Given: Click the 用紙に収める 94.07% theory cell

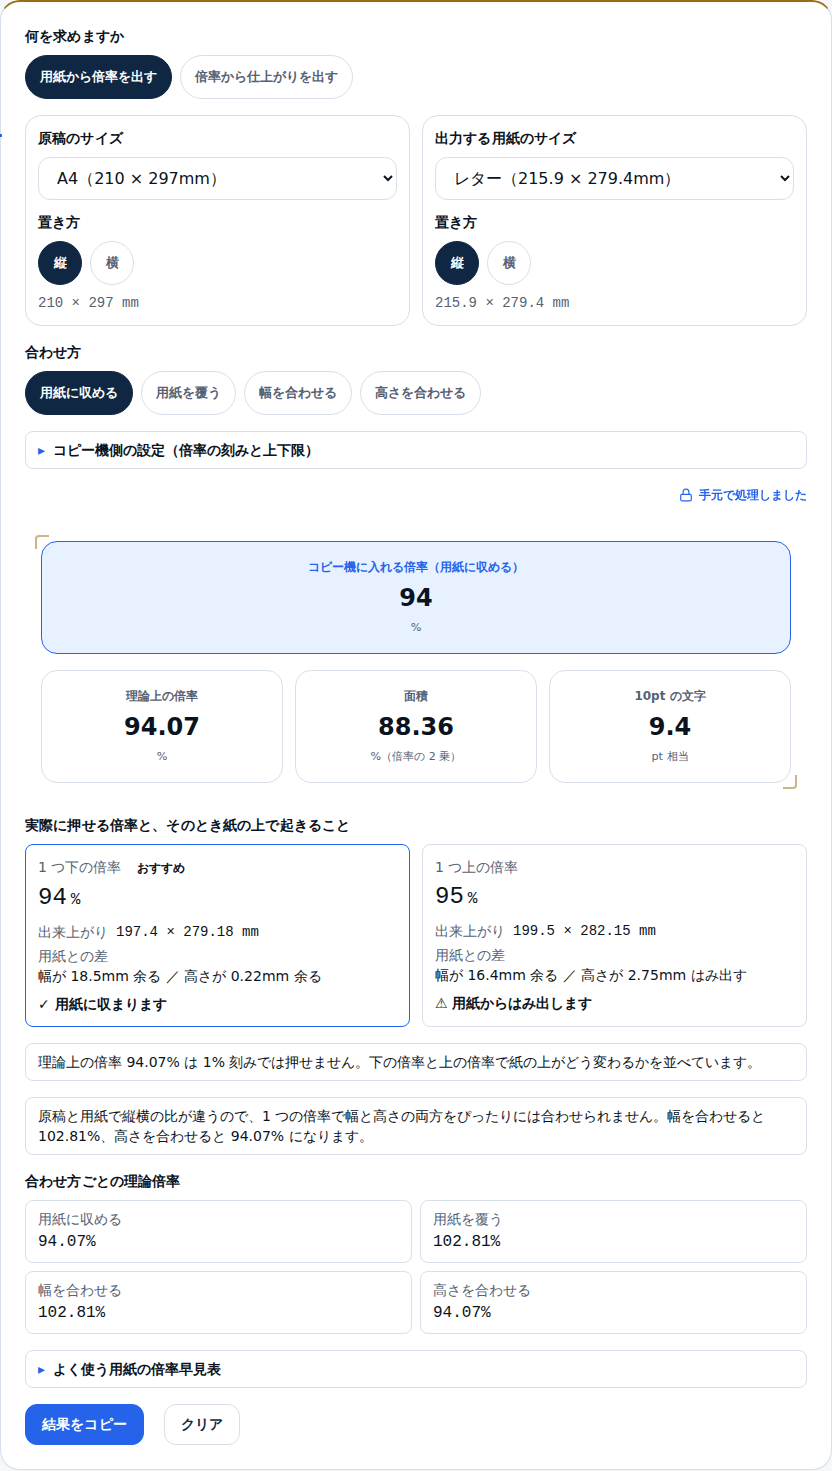Looking at the screenshot, I should click(x=218, y=1231).
